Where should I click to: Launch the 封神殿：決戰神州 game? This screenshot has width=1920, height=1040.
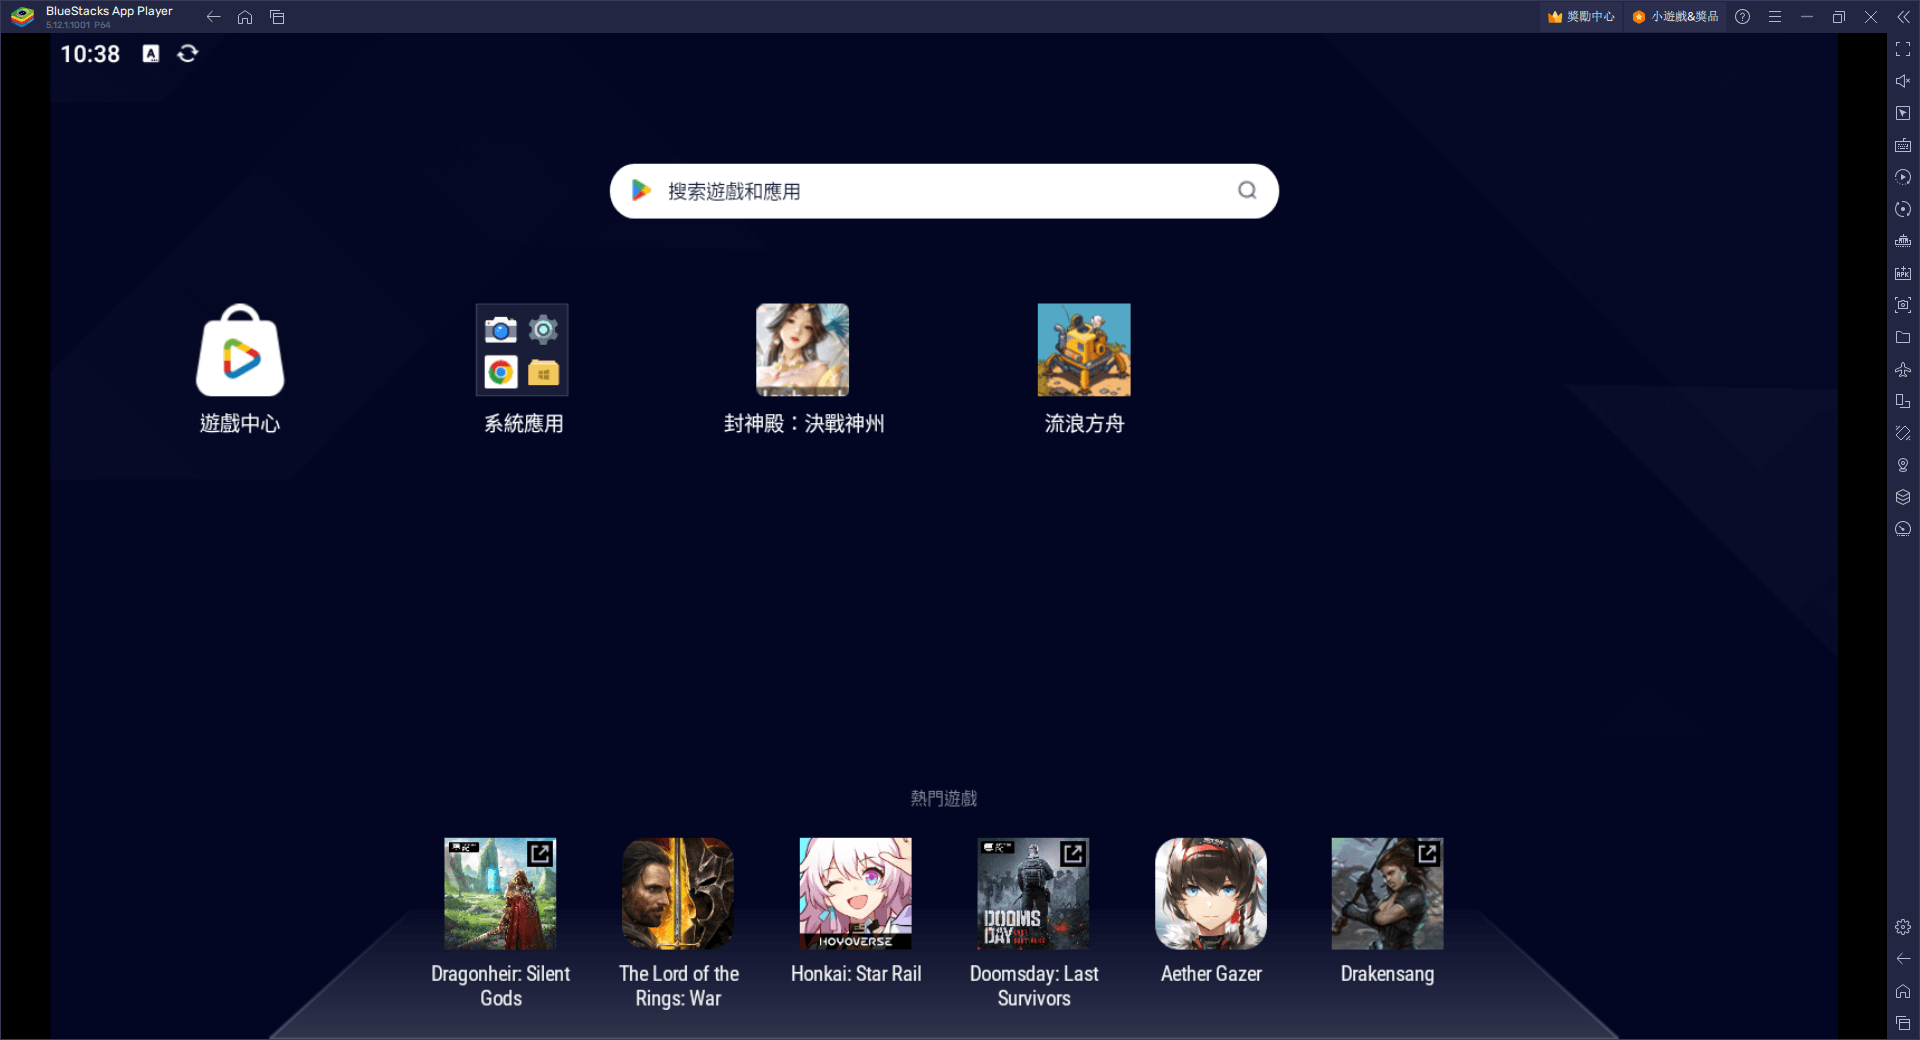[802, 350]
